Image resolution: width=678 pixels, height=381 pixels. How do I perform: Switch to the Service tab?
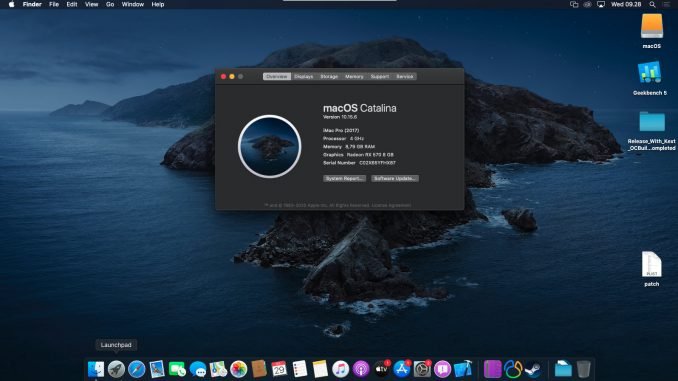coord(405,77)
